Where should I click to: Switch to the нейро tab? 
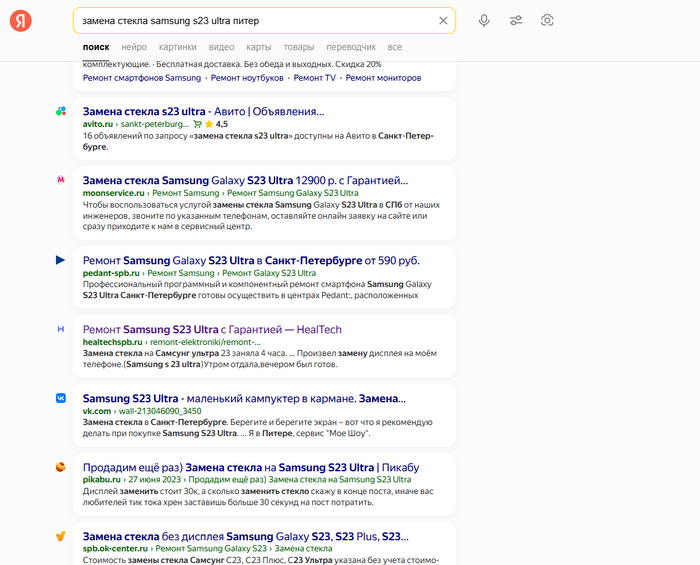pyautogui.click(x=134, y=47)
